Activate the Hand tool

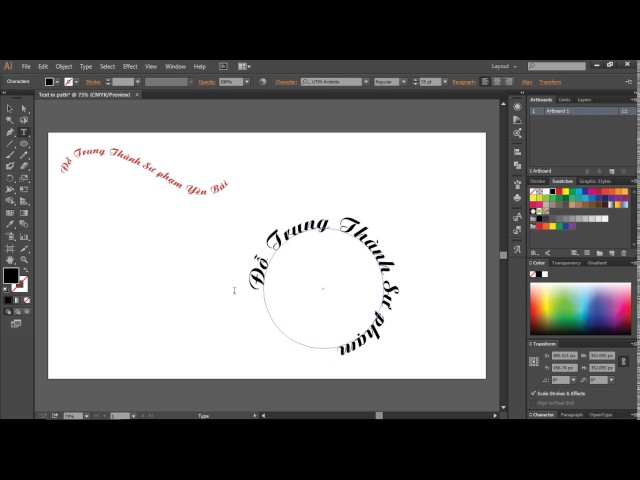click(10, 259)
